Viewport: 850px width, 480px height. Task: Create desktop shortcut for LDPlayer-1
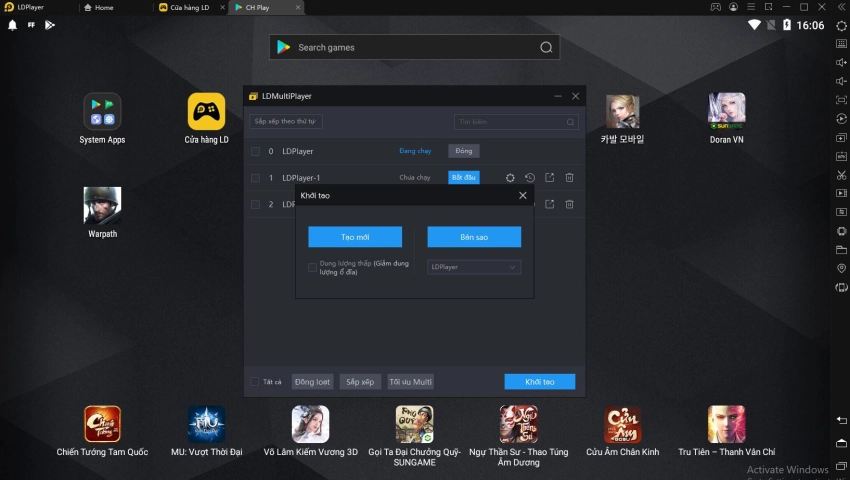(x=550, y=177)
